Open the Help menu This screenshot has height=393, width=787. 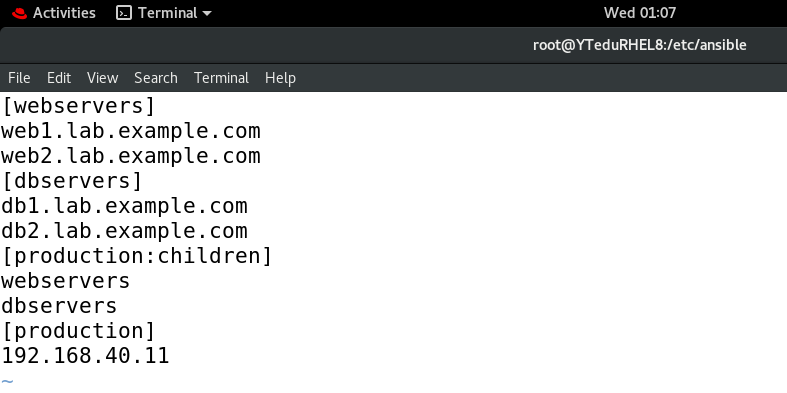(280, 78)
